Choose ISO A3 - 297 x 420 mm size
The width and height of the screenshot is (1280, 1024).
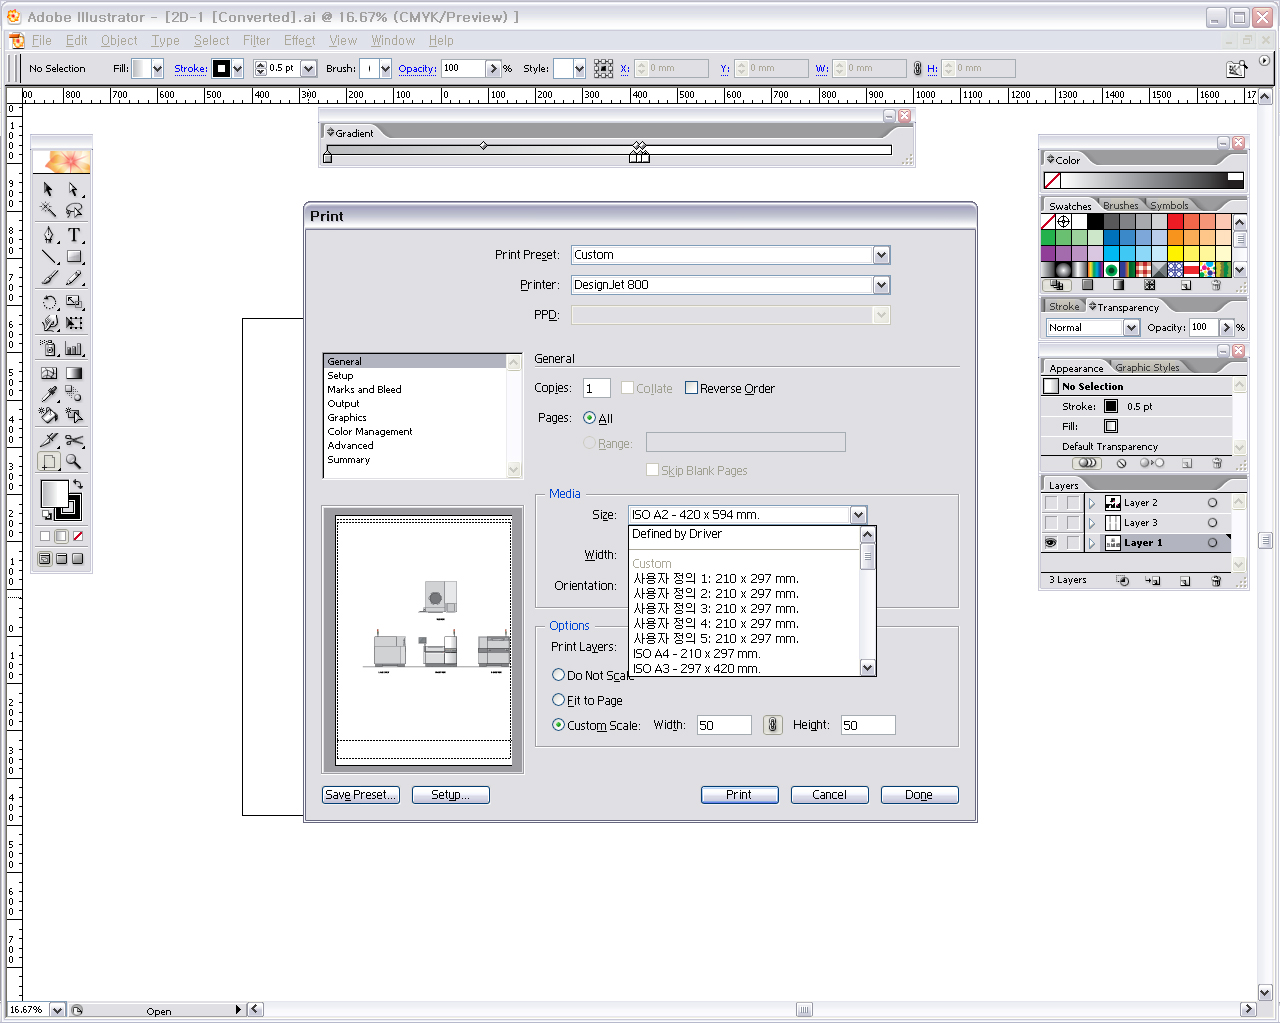pyautogui.click(x=696, y=668)
